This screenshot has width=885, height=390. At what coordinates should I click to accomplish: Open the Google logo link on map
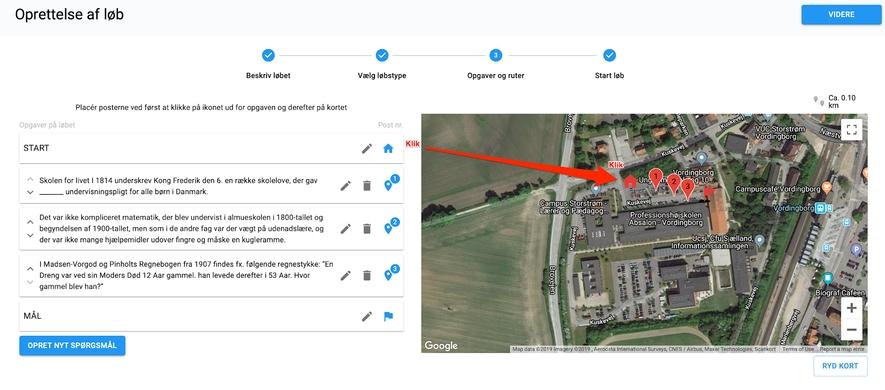tap(440, 345)
